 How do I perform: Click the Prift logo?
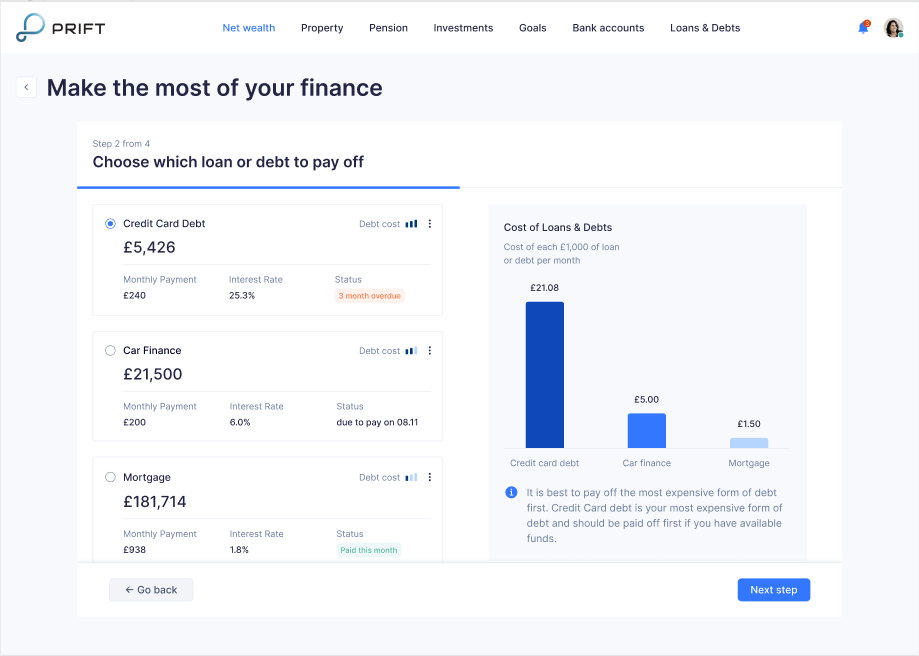(x=60, y=28)
